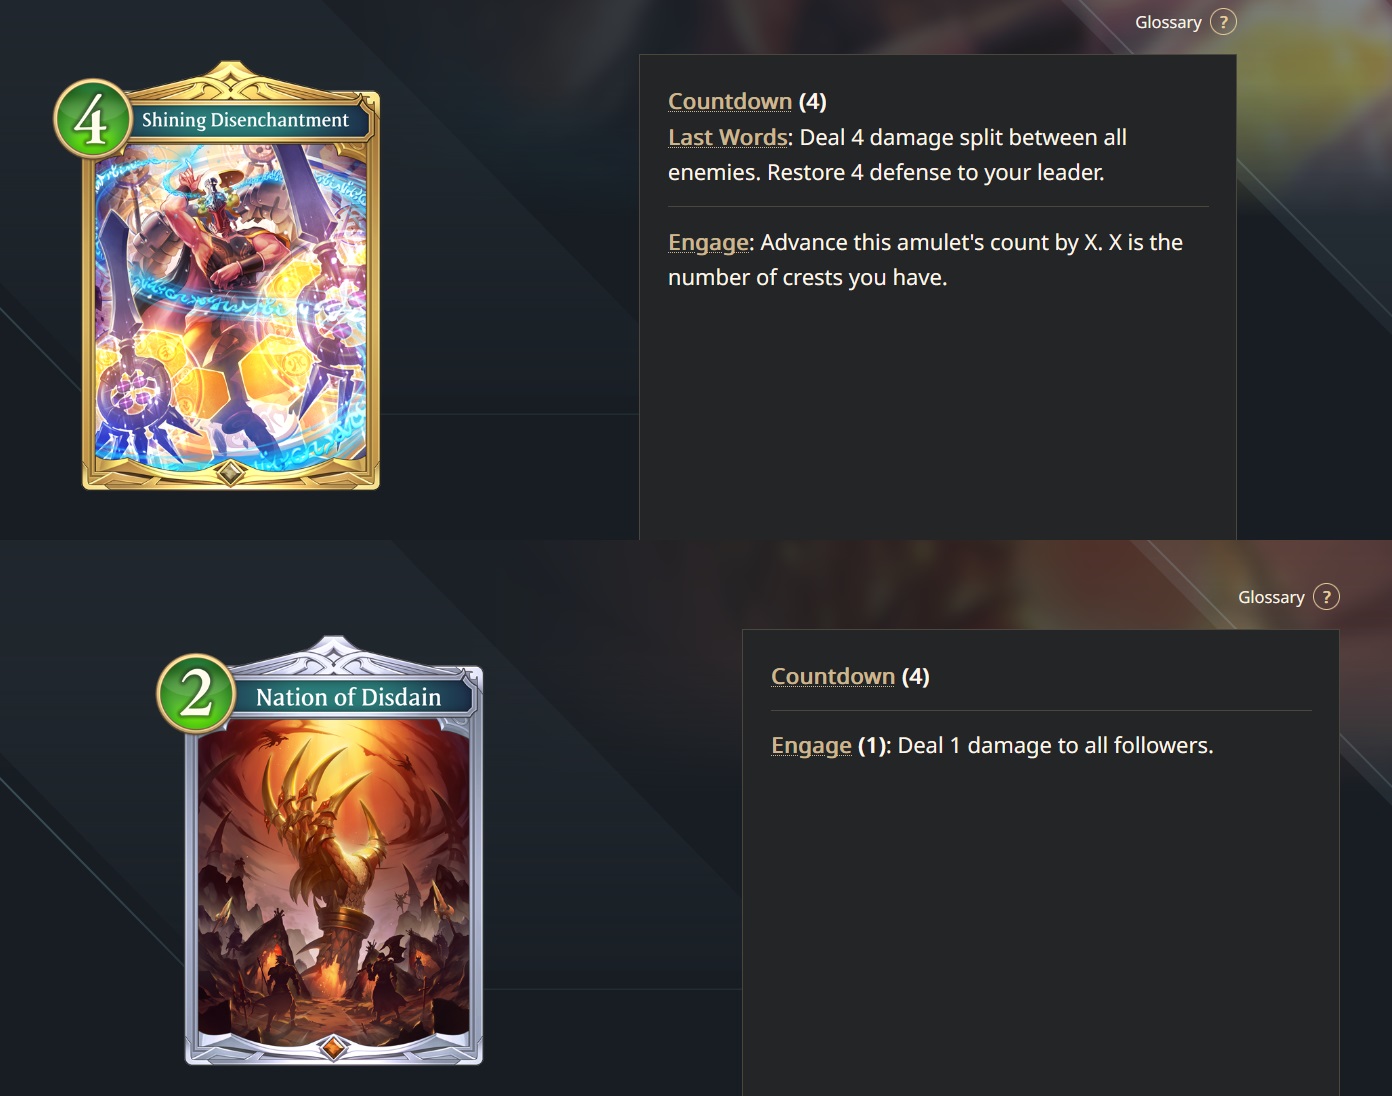Screen dimensions: 1392x1096
Task: Select the Nation of Disdain card artwork
Action: pos(334,878)
